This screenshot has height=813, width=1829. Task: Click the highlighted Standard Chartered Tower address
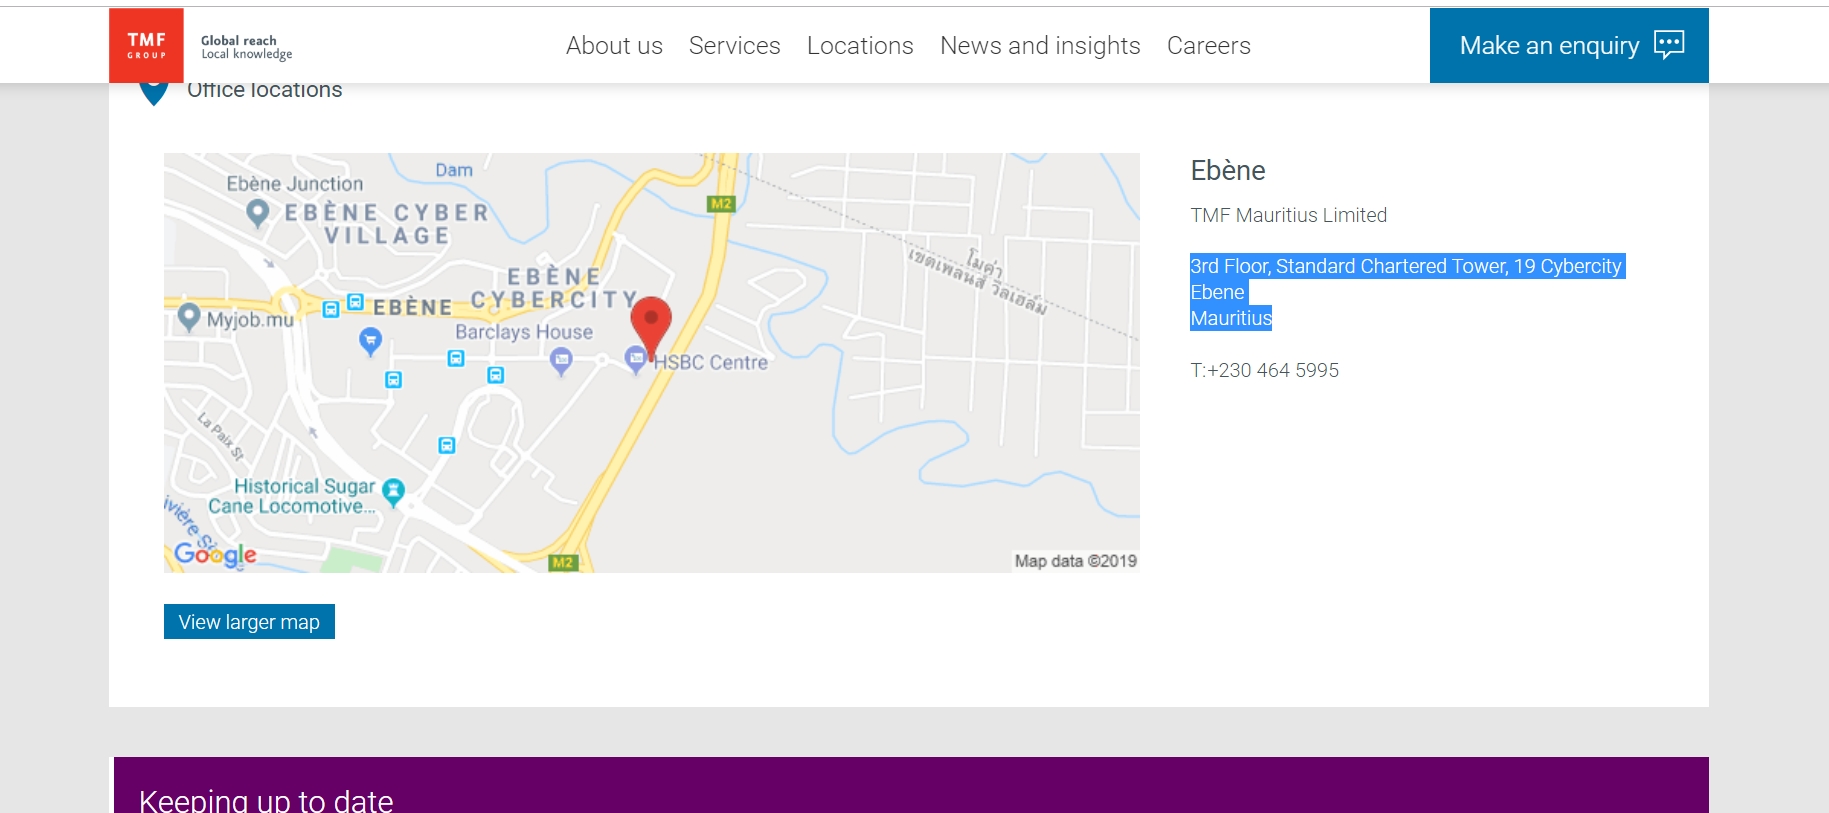tap(1405, 267)
